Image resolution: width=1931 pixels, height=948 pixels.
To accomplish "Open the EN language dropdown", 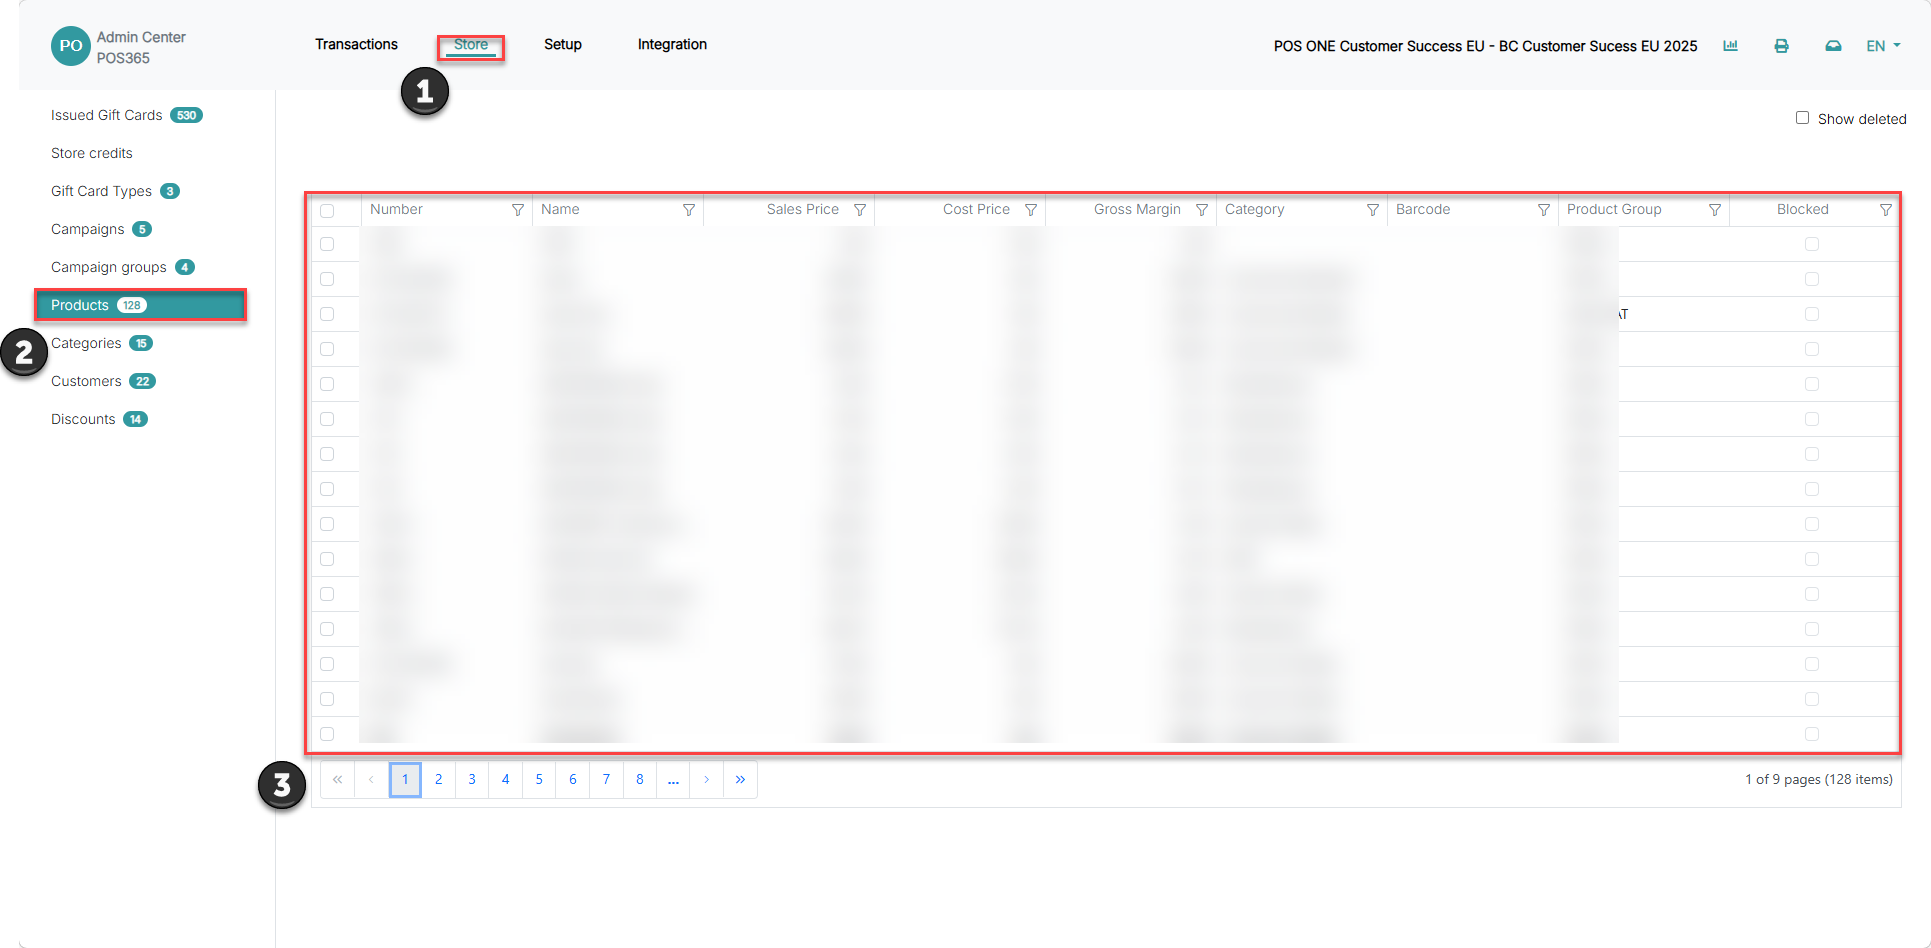I will click(x=1883, y=46).
